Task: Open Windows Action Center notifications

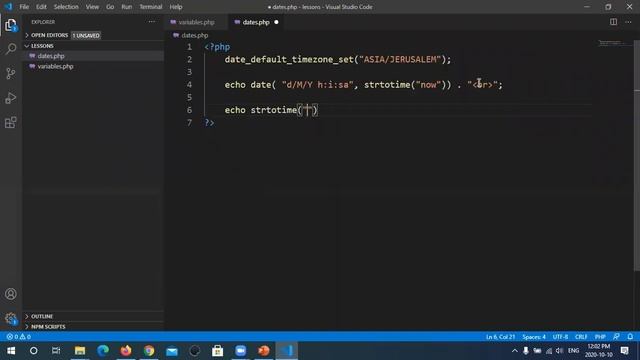Action: point(624,351)
